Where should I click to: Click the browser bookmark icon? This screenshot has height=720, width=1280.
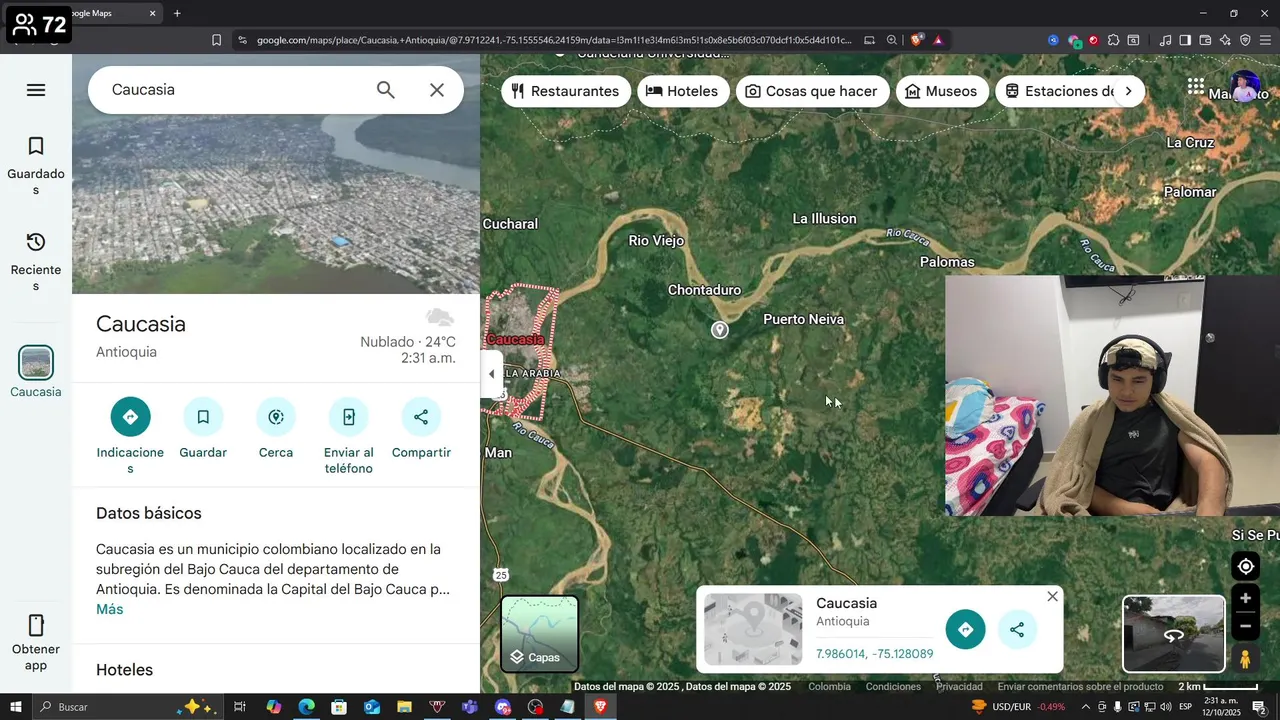pyautogui.click(x=216, y=40)
